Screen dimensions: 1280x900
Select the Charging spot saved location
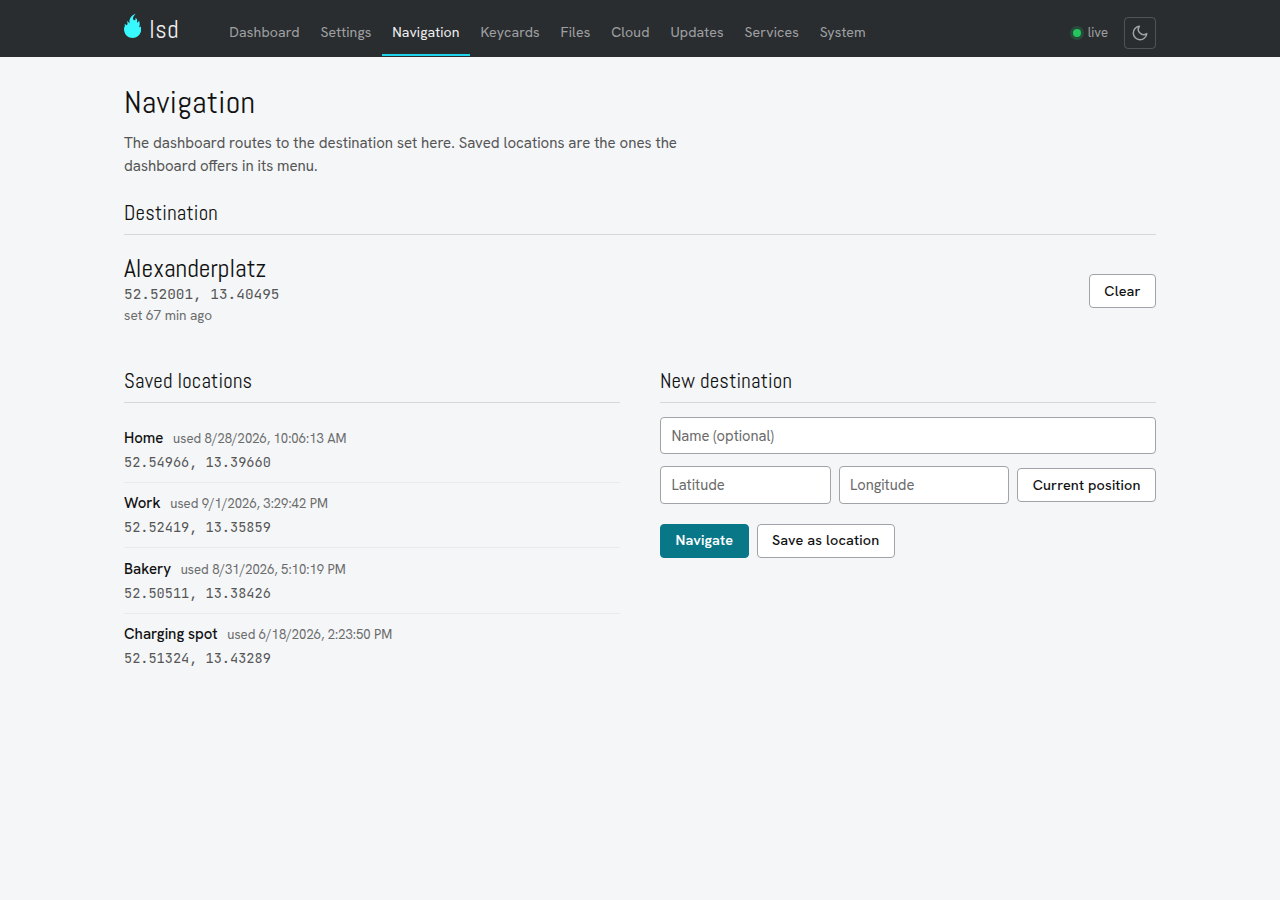coord(372,646)
